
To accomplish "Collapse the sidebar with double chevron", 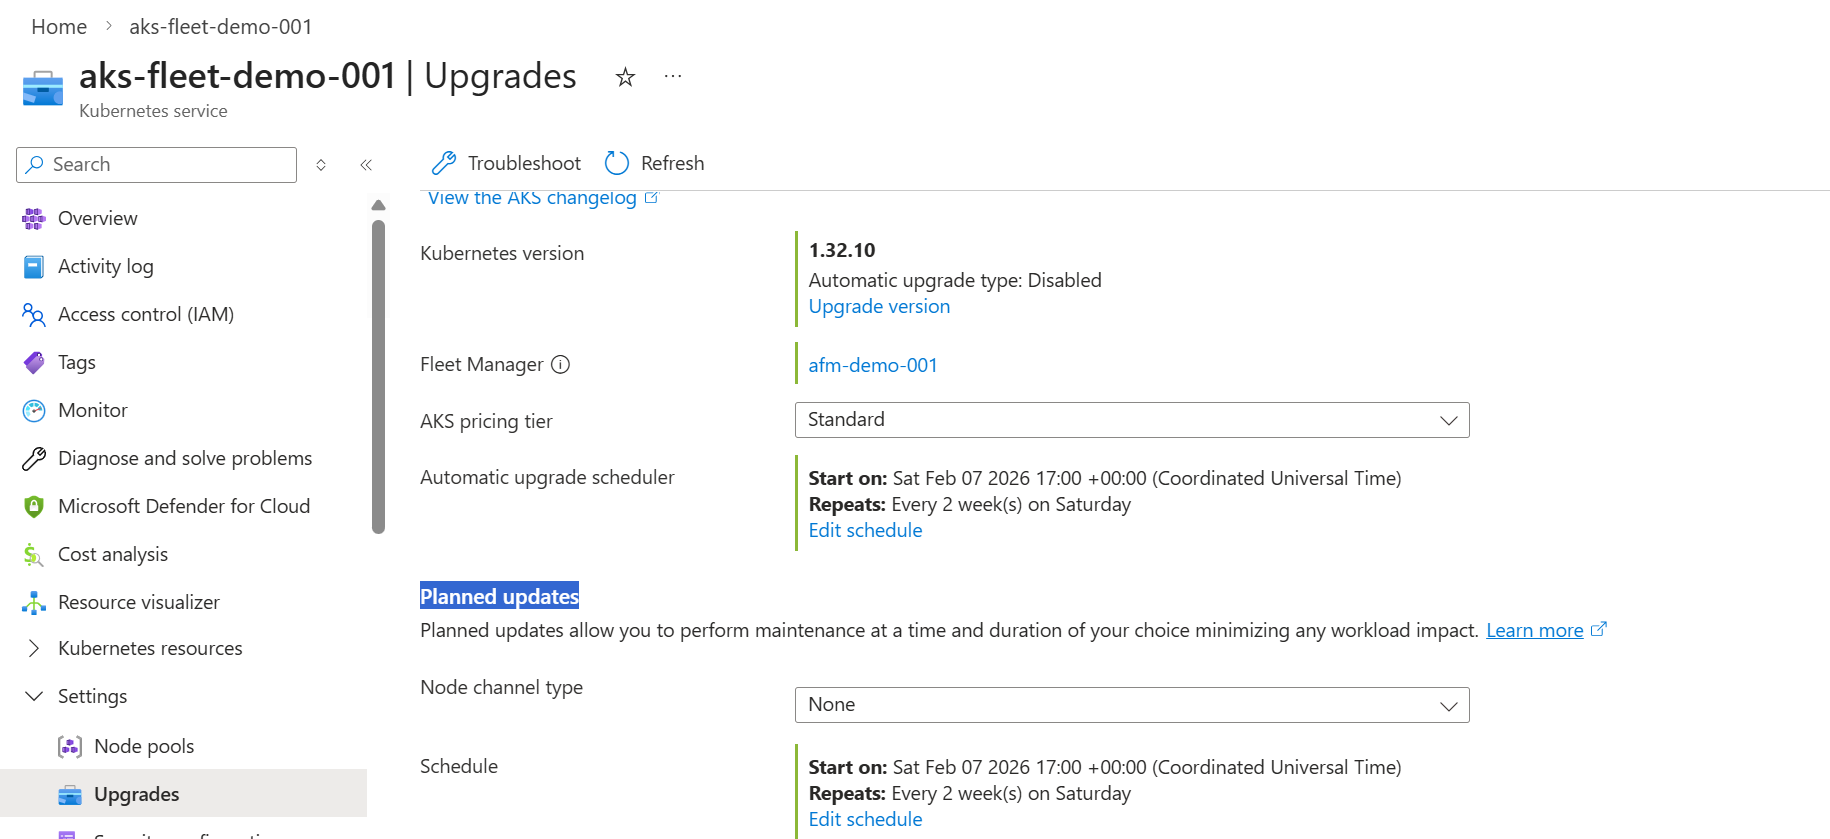I will (x=366, y=165).
